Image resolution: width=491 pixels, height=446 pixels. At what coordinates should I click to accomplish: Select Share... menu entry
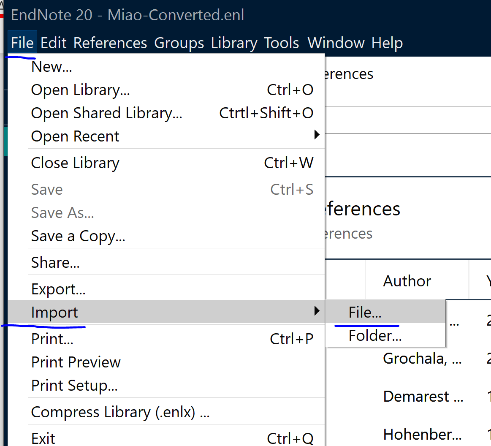(x=167, y=263)
